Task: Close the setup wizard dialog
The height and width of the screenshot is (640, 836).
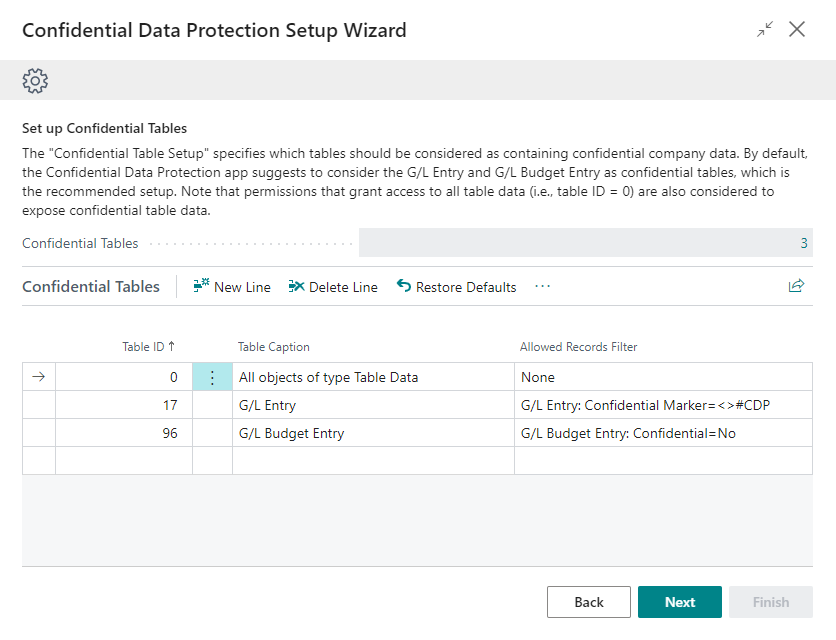Action: 797,30
